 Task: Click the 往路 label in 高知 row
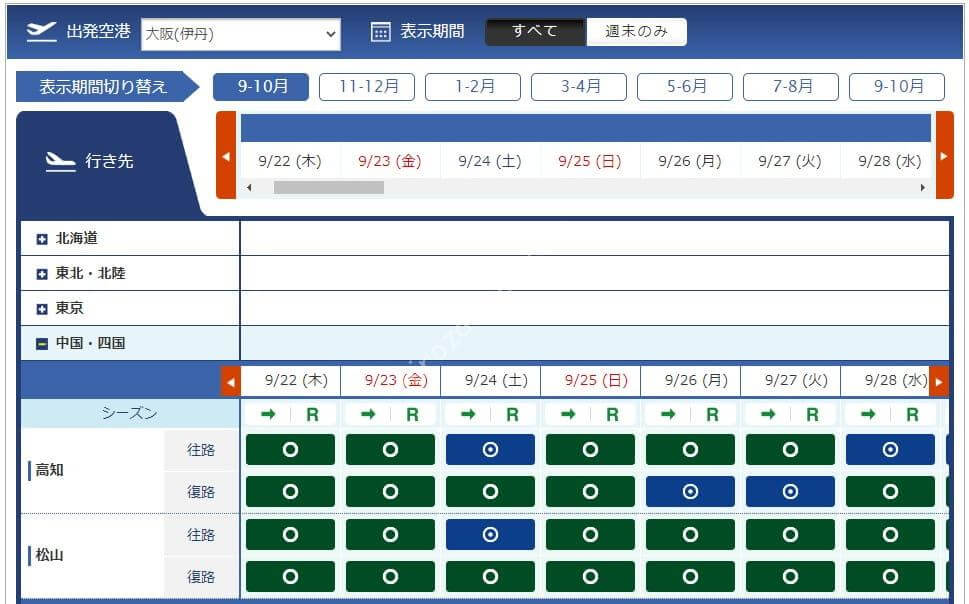[x=201, y=449]
